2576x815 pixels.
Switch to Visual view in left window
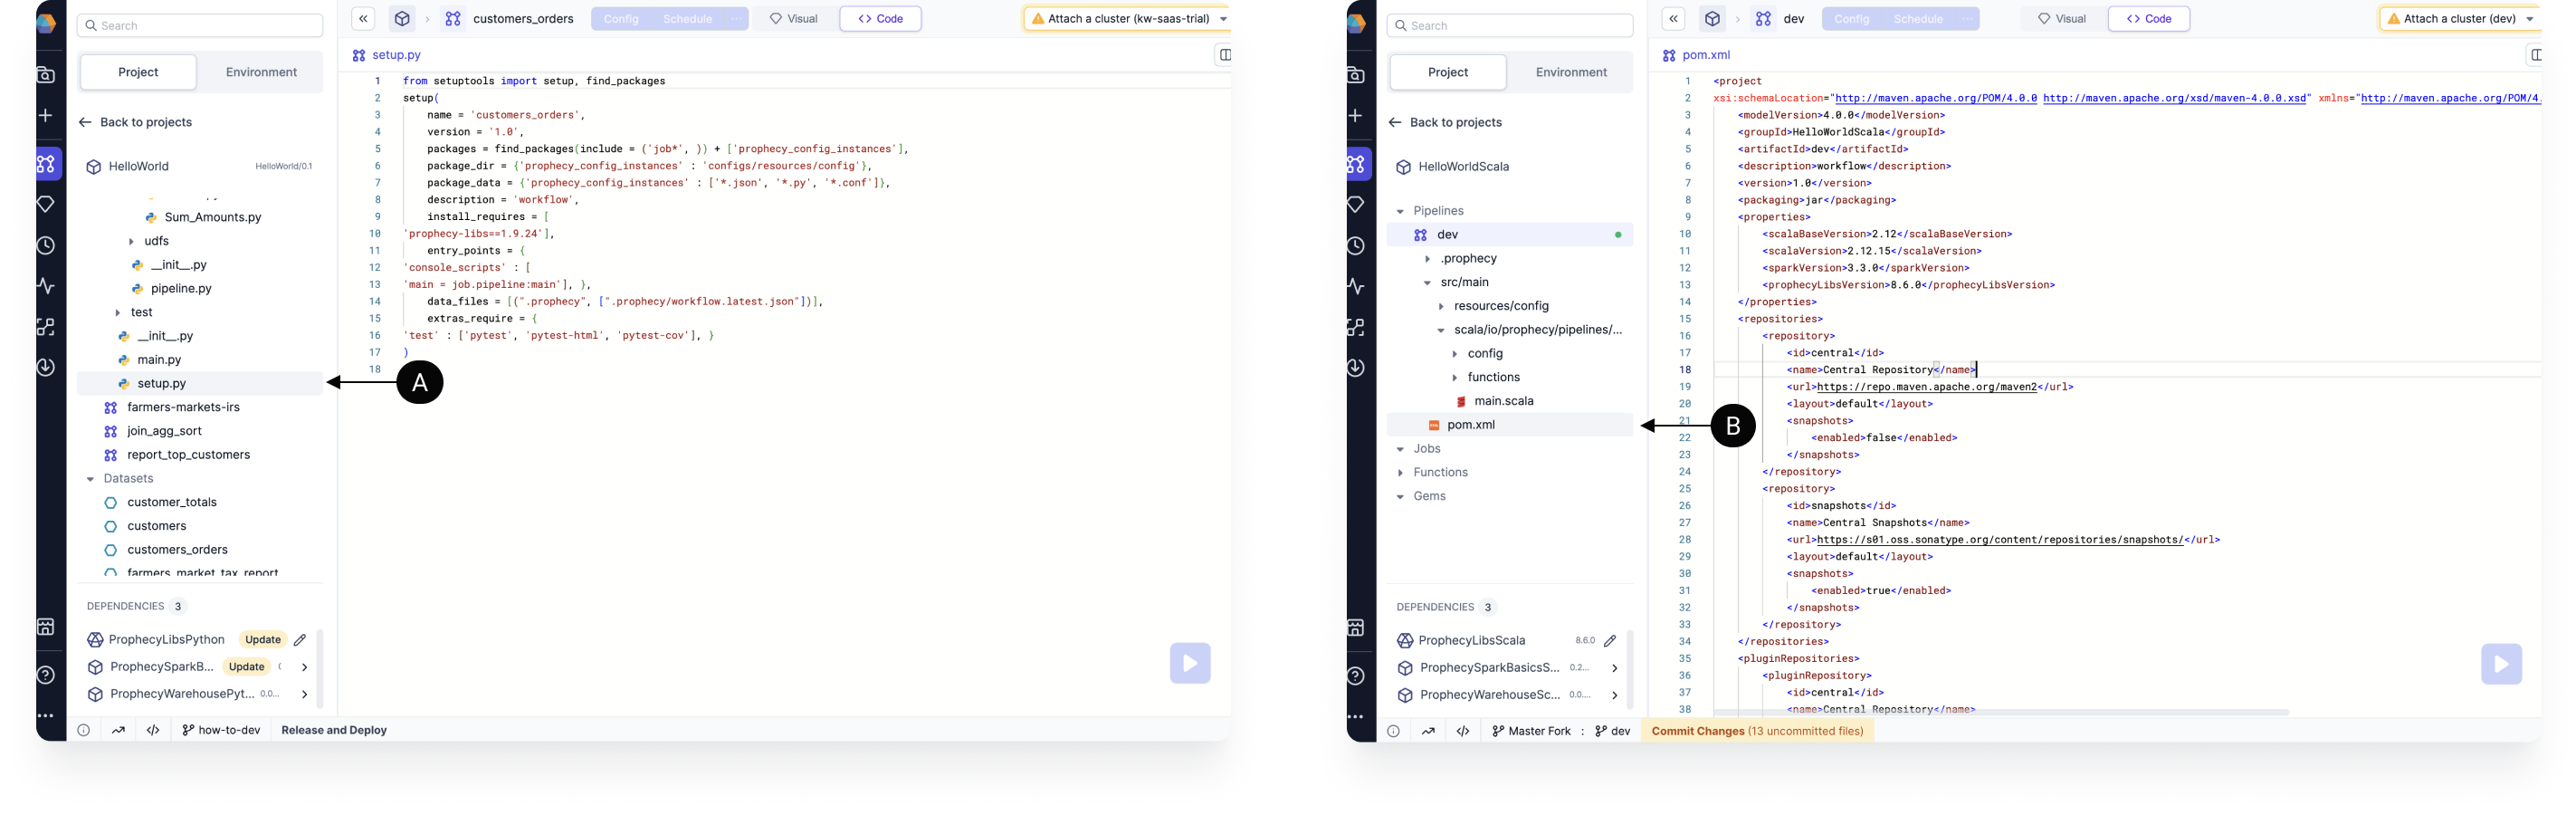[793, 19]
